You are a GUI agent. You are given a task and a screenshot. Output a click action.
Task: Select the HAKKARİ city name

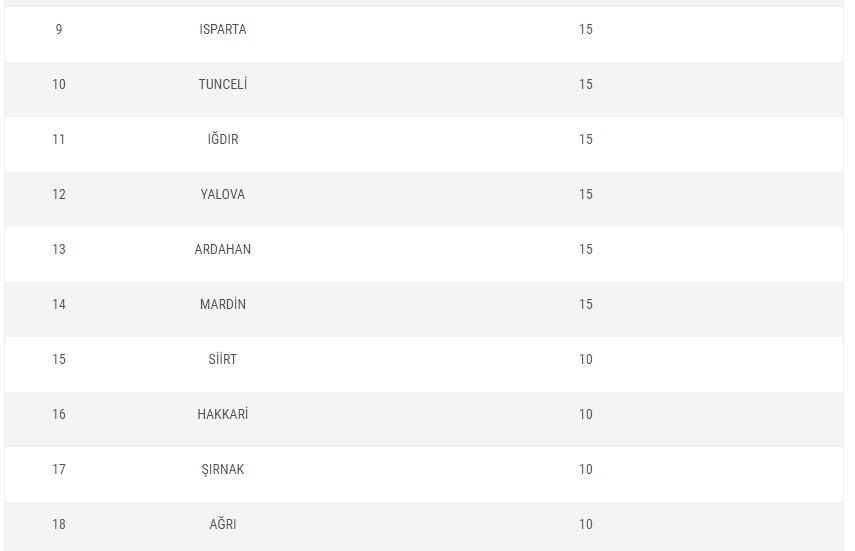(x=222, y=415)
